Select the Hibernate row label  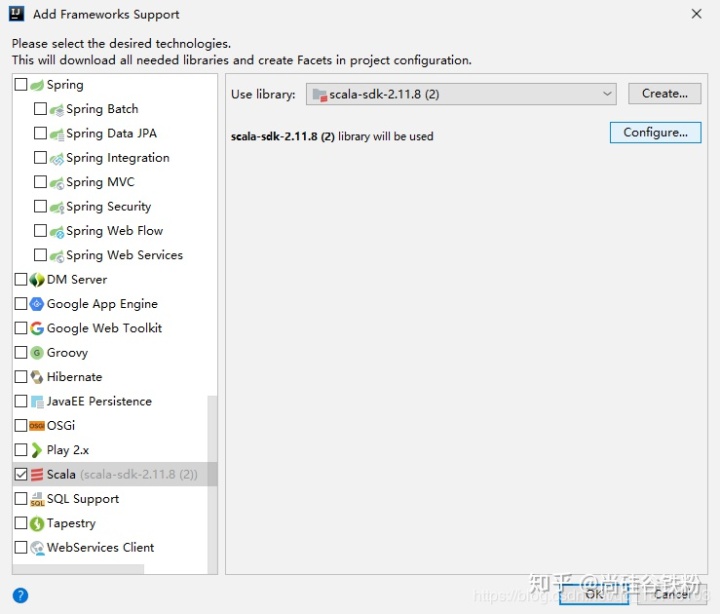click(x=74, y=377)
